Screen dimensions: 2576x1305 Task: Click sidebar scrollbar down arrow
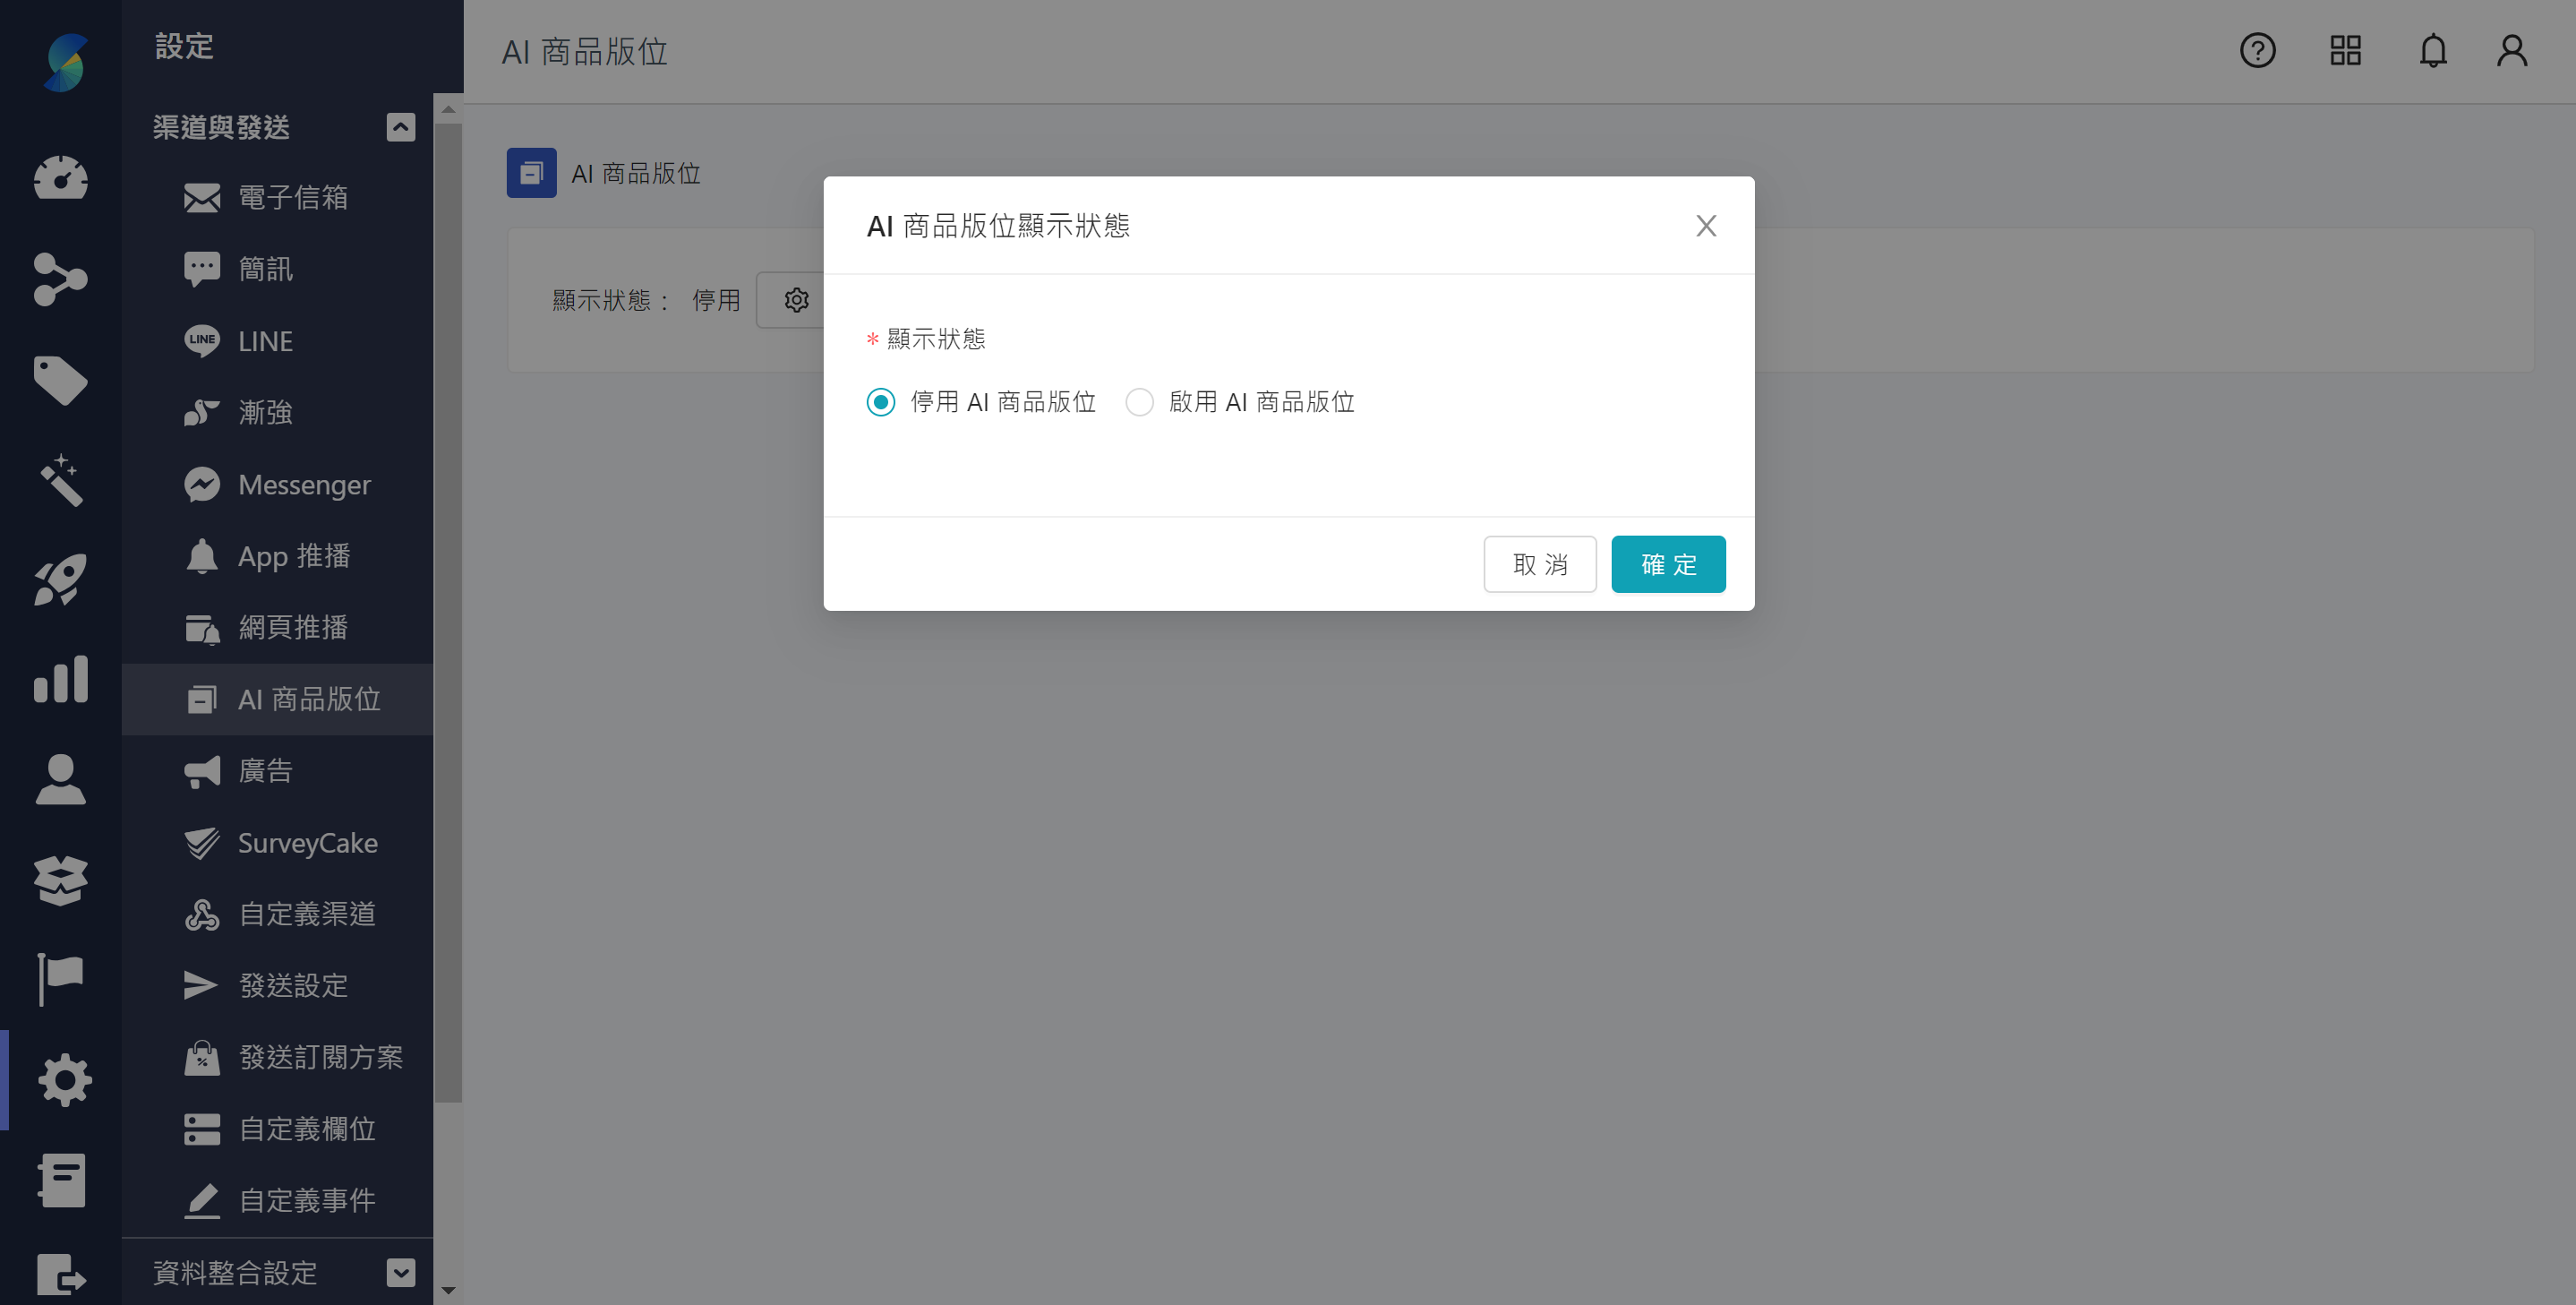[x=448, y=1290]
